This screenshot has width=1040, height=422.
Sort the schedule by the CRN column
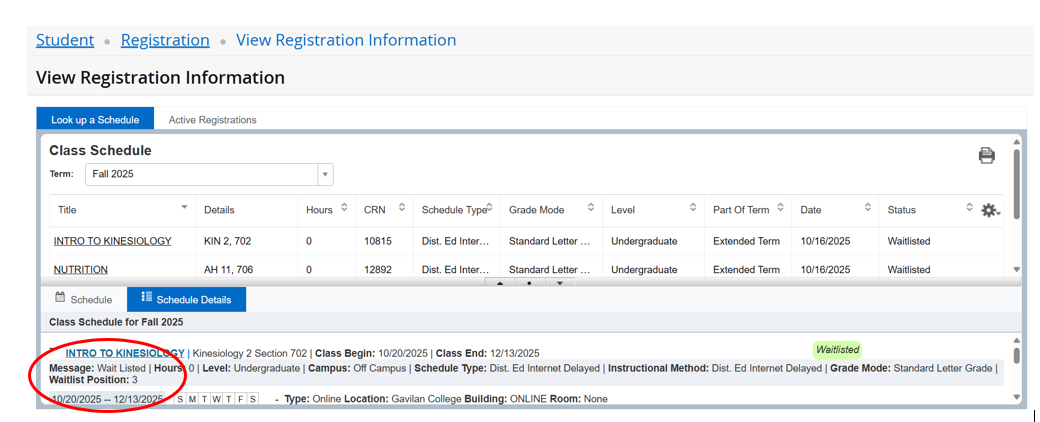coord(402,208)
